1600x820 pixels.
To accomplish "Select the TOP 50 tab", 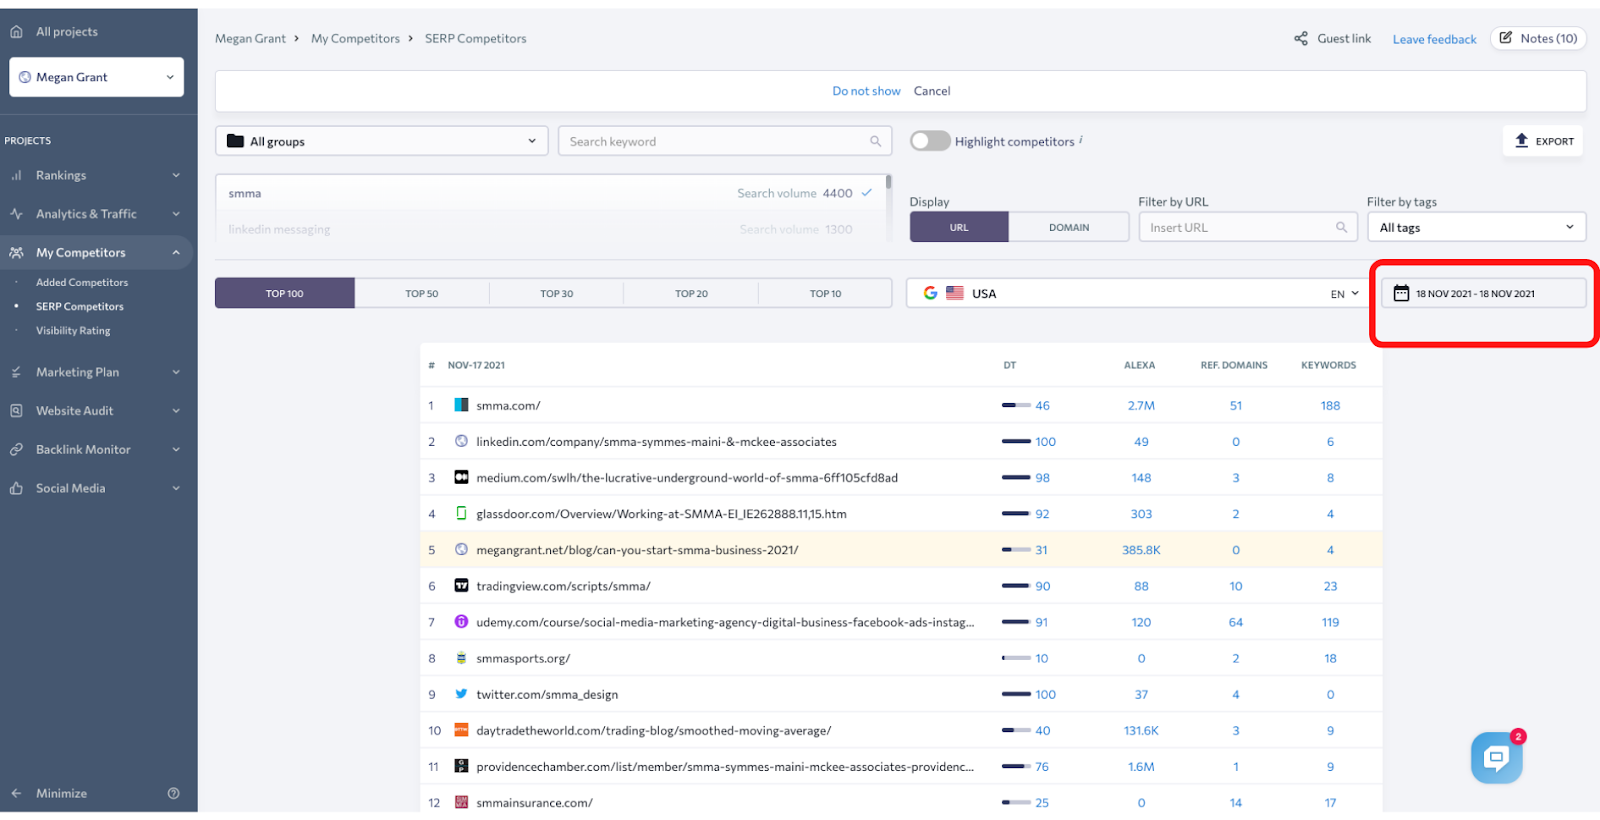I will click(422, 293).
